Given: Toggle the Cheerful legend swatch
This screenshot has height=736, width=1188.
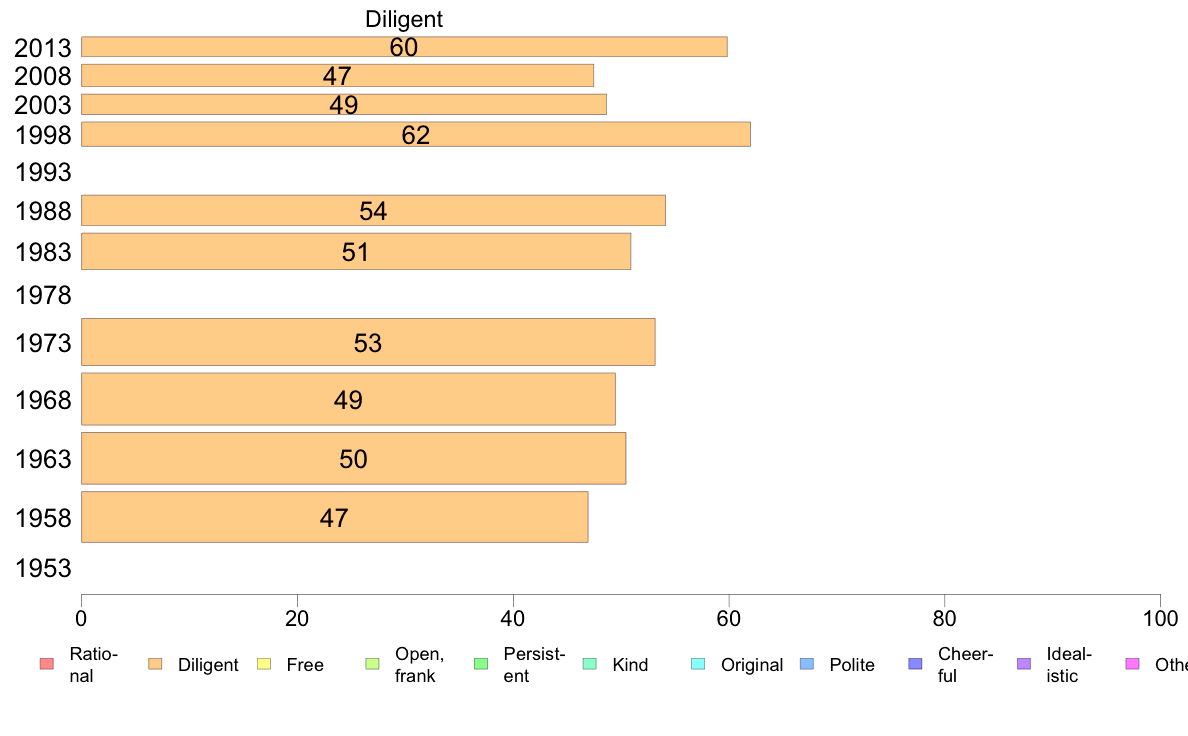Looking at the screenshot, I should point(915,664).
